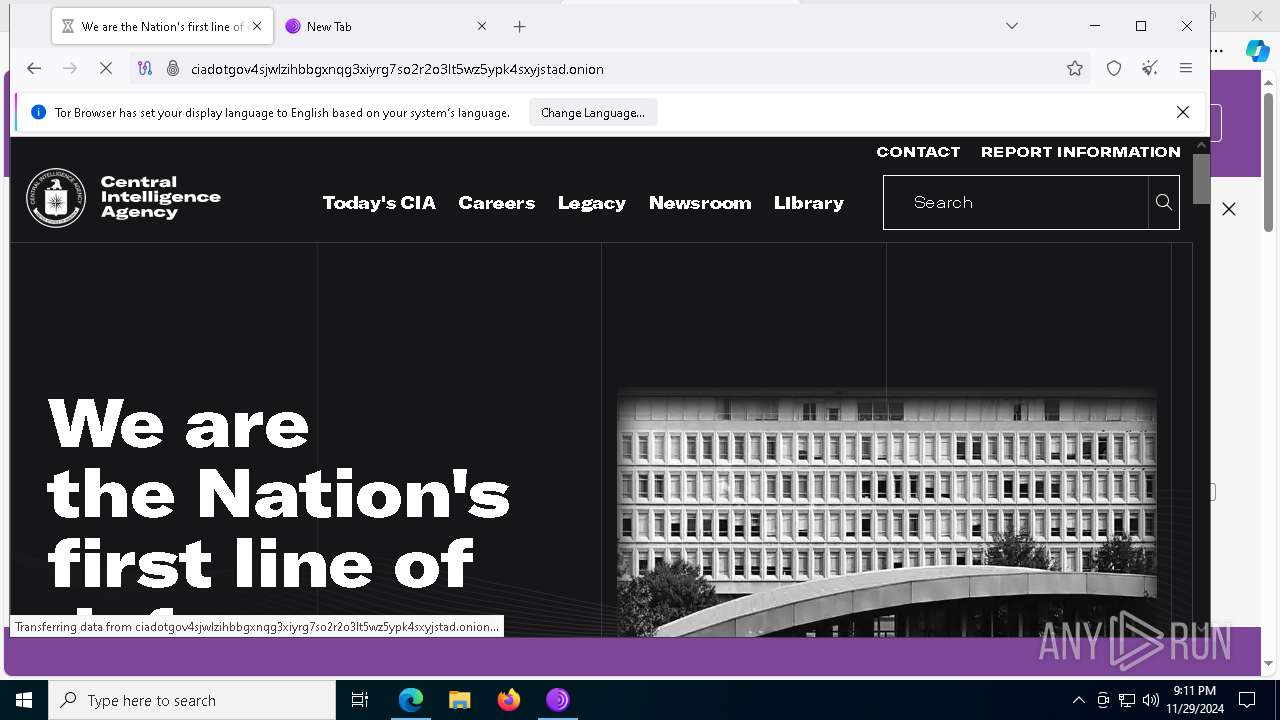The width and height of the screenshot is (1280, 720).
Task: Click the onion site identity icon
Action: [x=172, y=68]
